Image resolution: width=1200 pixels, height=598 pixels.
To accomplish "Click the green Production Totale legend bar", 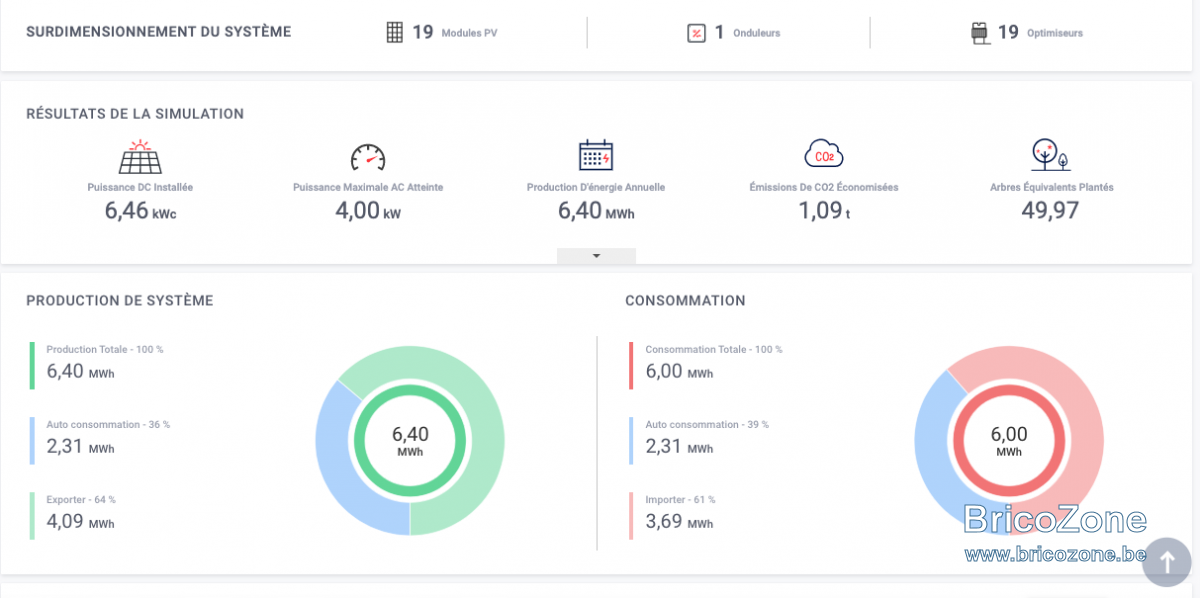I will (x=32, y=365).
